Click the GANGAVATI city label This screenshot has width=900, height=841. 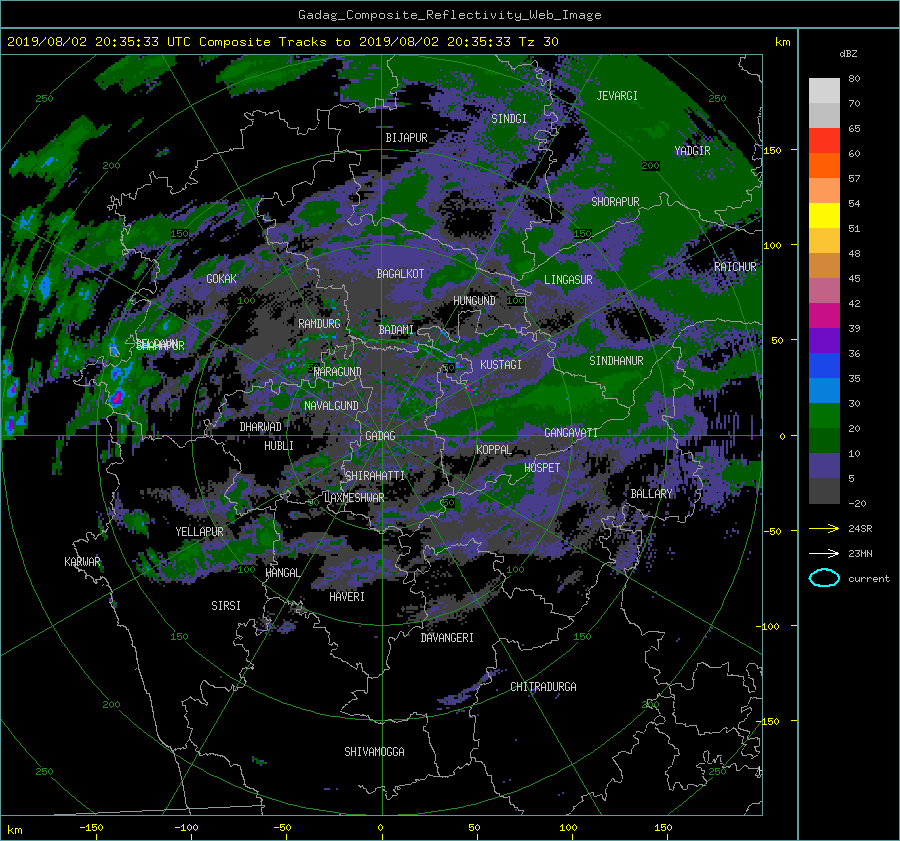[x=571, y=433]
